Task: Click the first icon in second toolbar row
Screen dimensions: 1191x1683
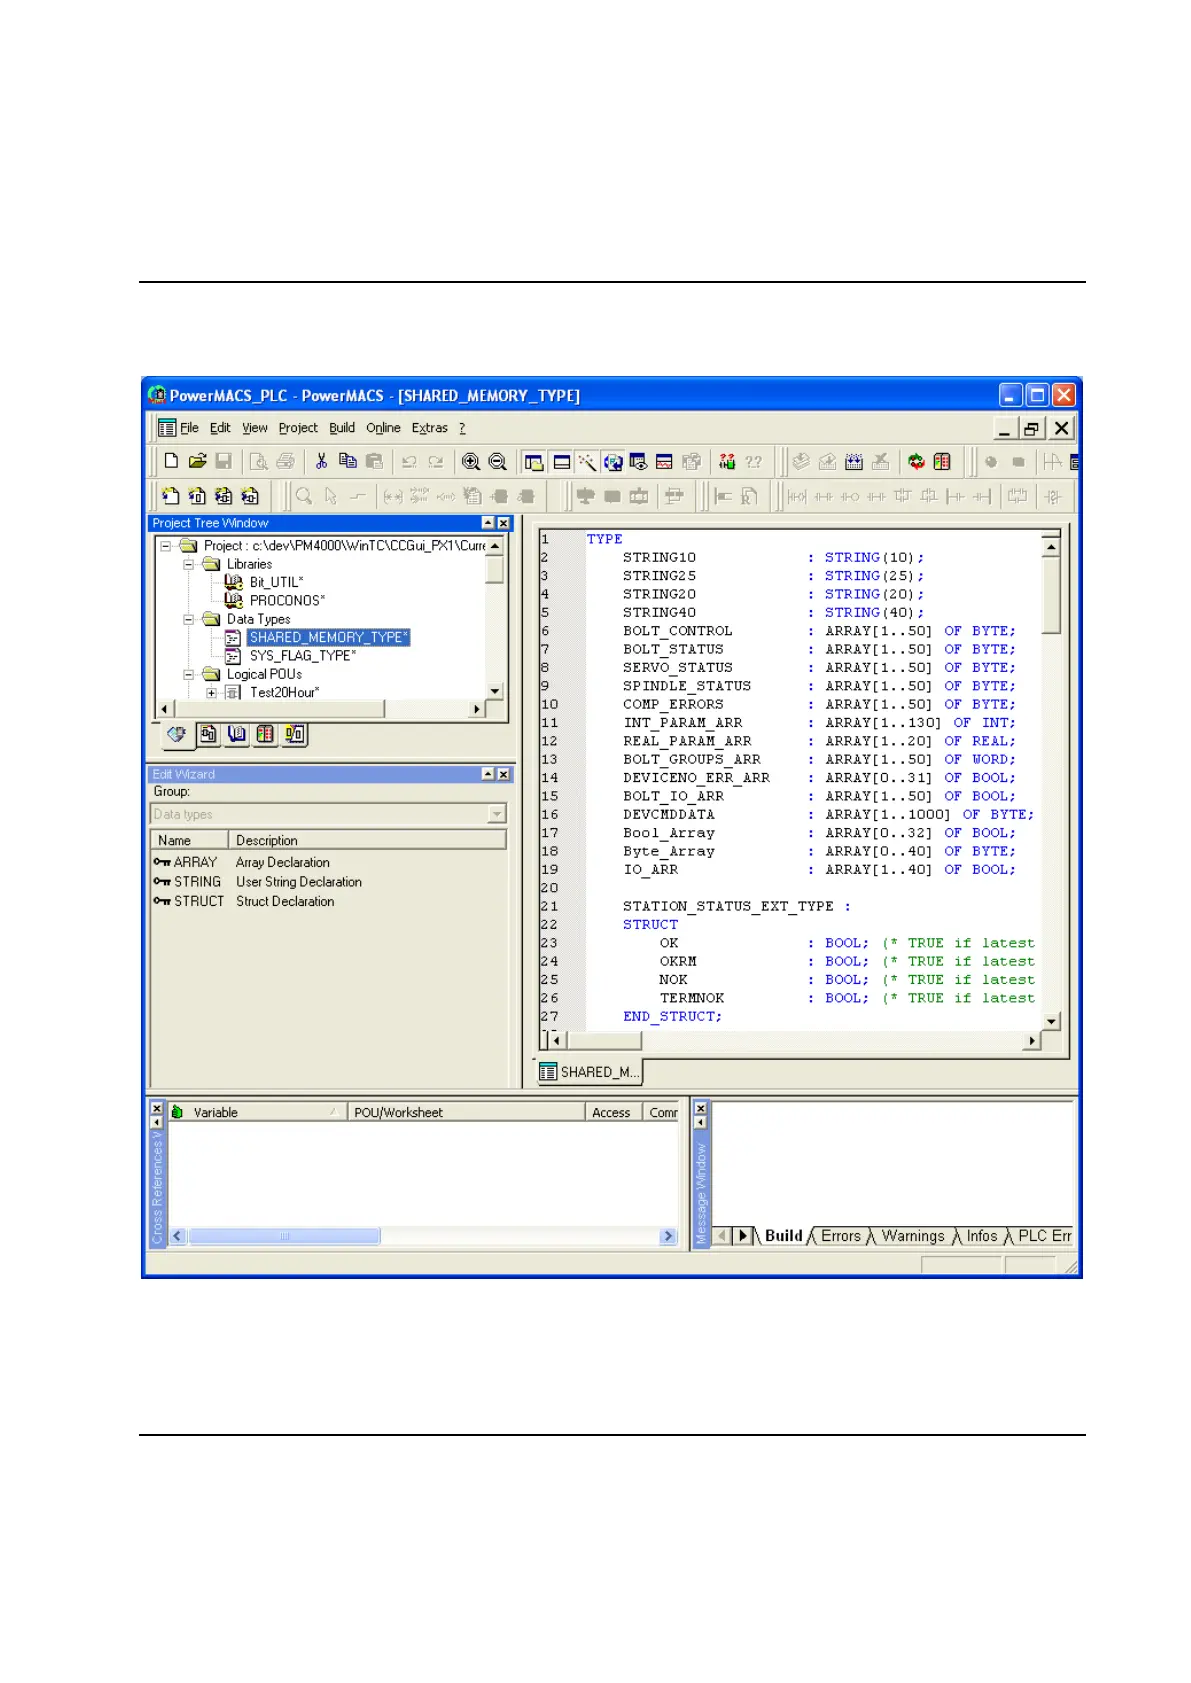Action: point(171,496)
